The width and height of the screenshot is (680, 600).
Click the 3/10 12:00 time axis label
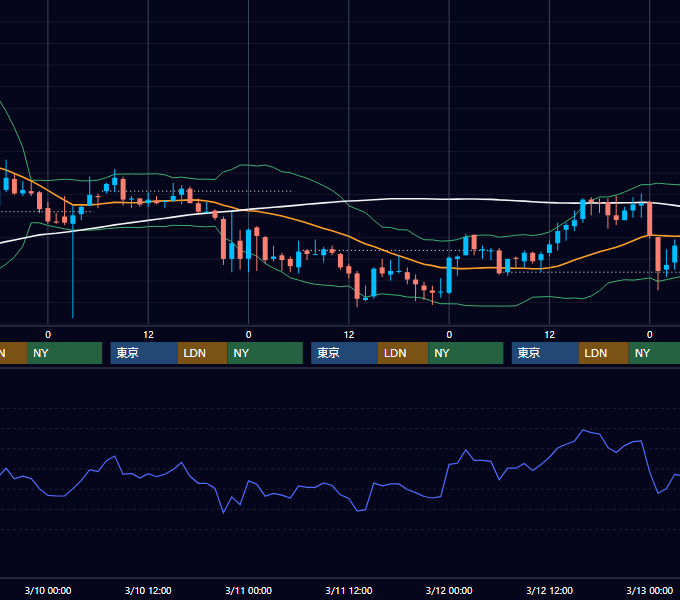pyautogui.click(x=148, y=590)
